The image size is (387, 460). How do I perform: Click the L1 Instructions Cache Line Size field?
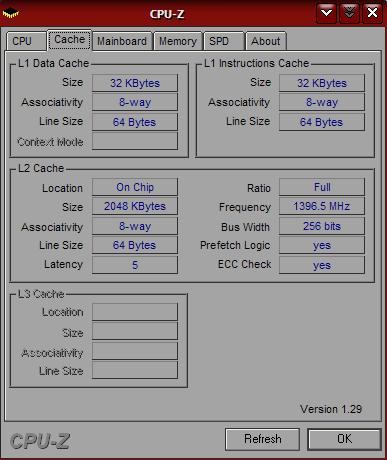pos(322,122)
